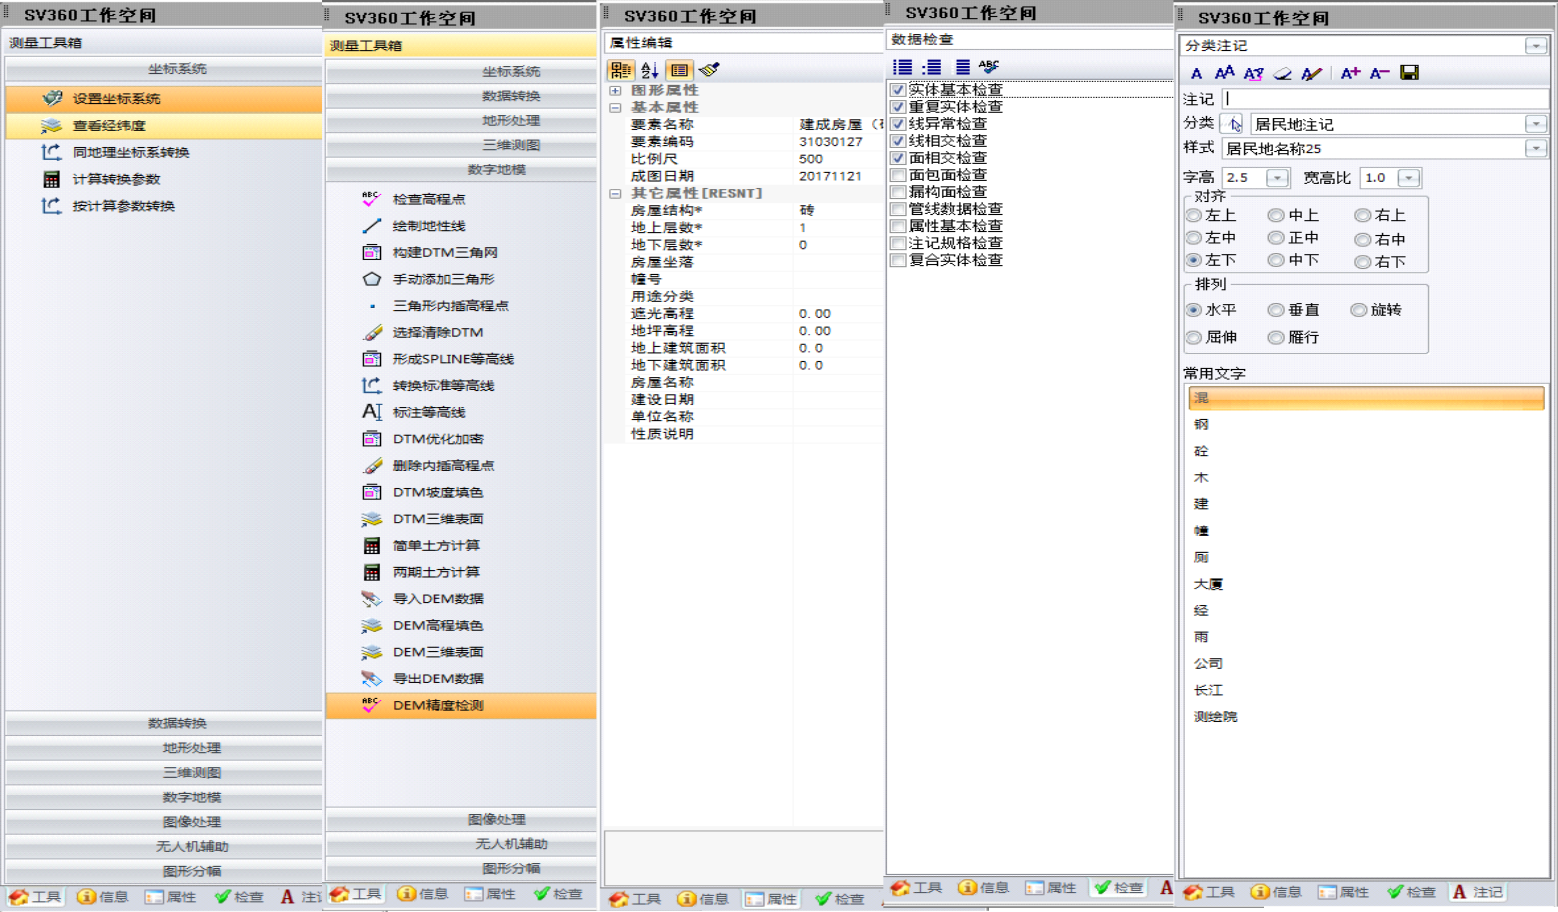Image resolution: width=1558 pixels, height=912 pixels.
Task: Select the DEM精度检测 menu entry
Action: pyautogui.click(x=438, y=705)
